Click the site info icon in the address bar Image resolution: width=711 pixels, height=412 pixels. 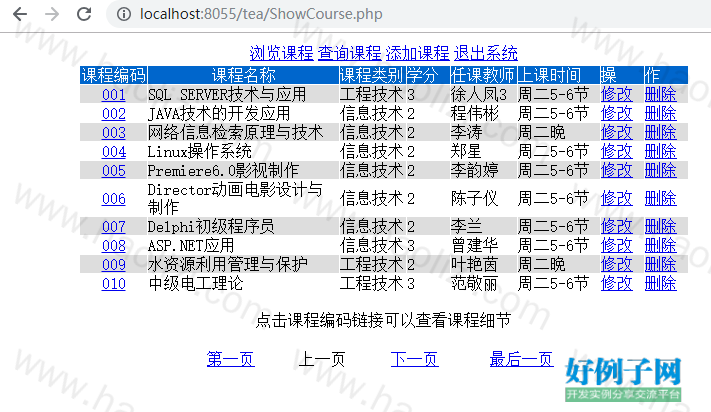pos(124,14)
